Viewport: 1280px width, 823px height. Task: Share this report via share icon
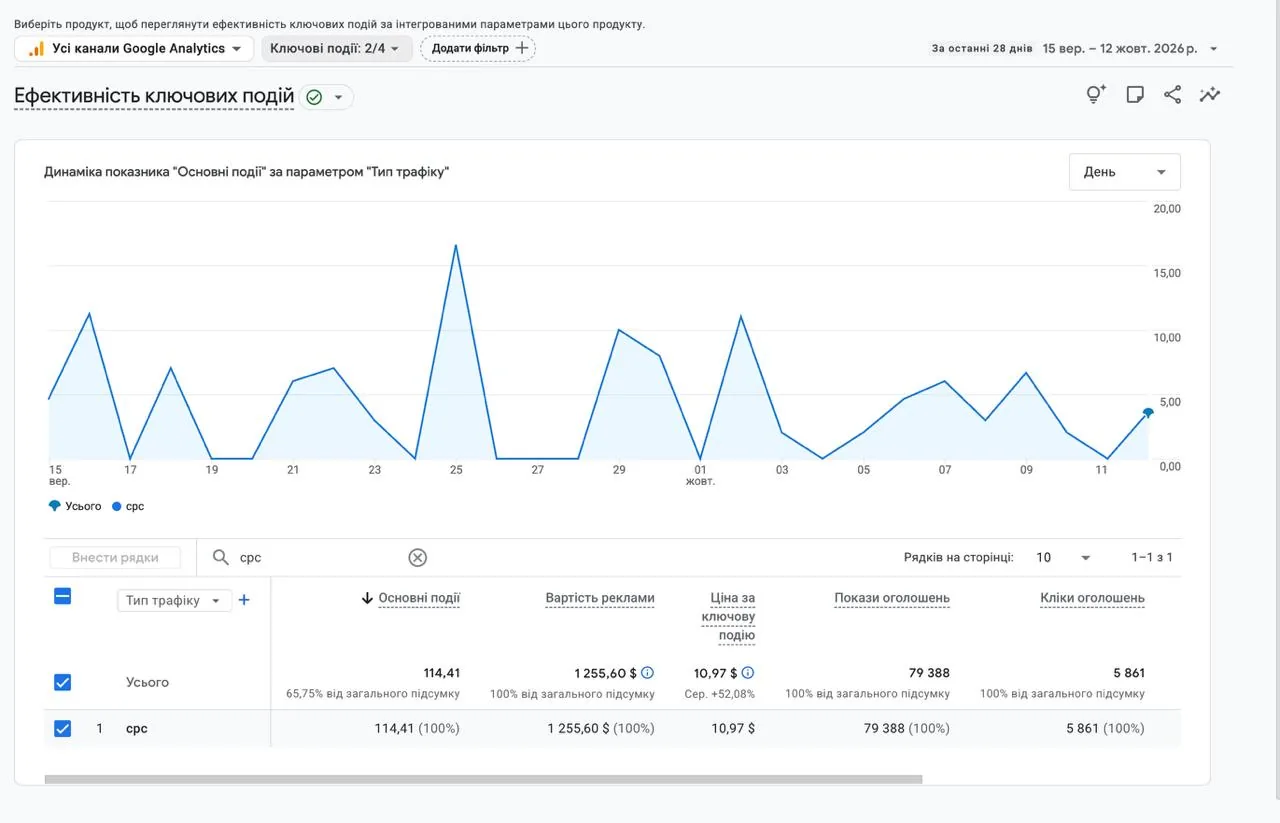[x=1172, y=95]
